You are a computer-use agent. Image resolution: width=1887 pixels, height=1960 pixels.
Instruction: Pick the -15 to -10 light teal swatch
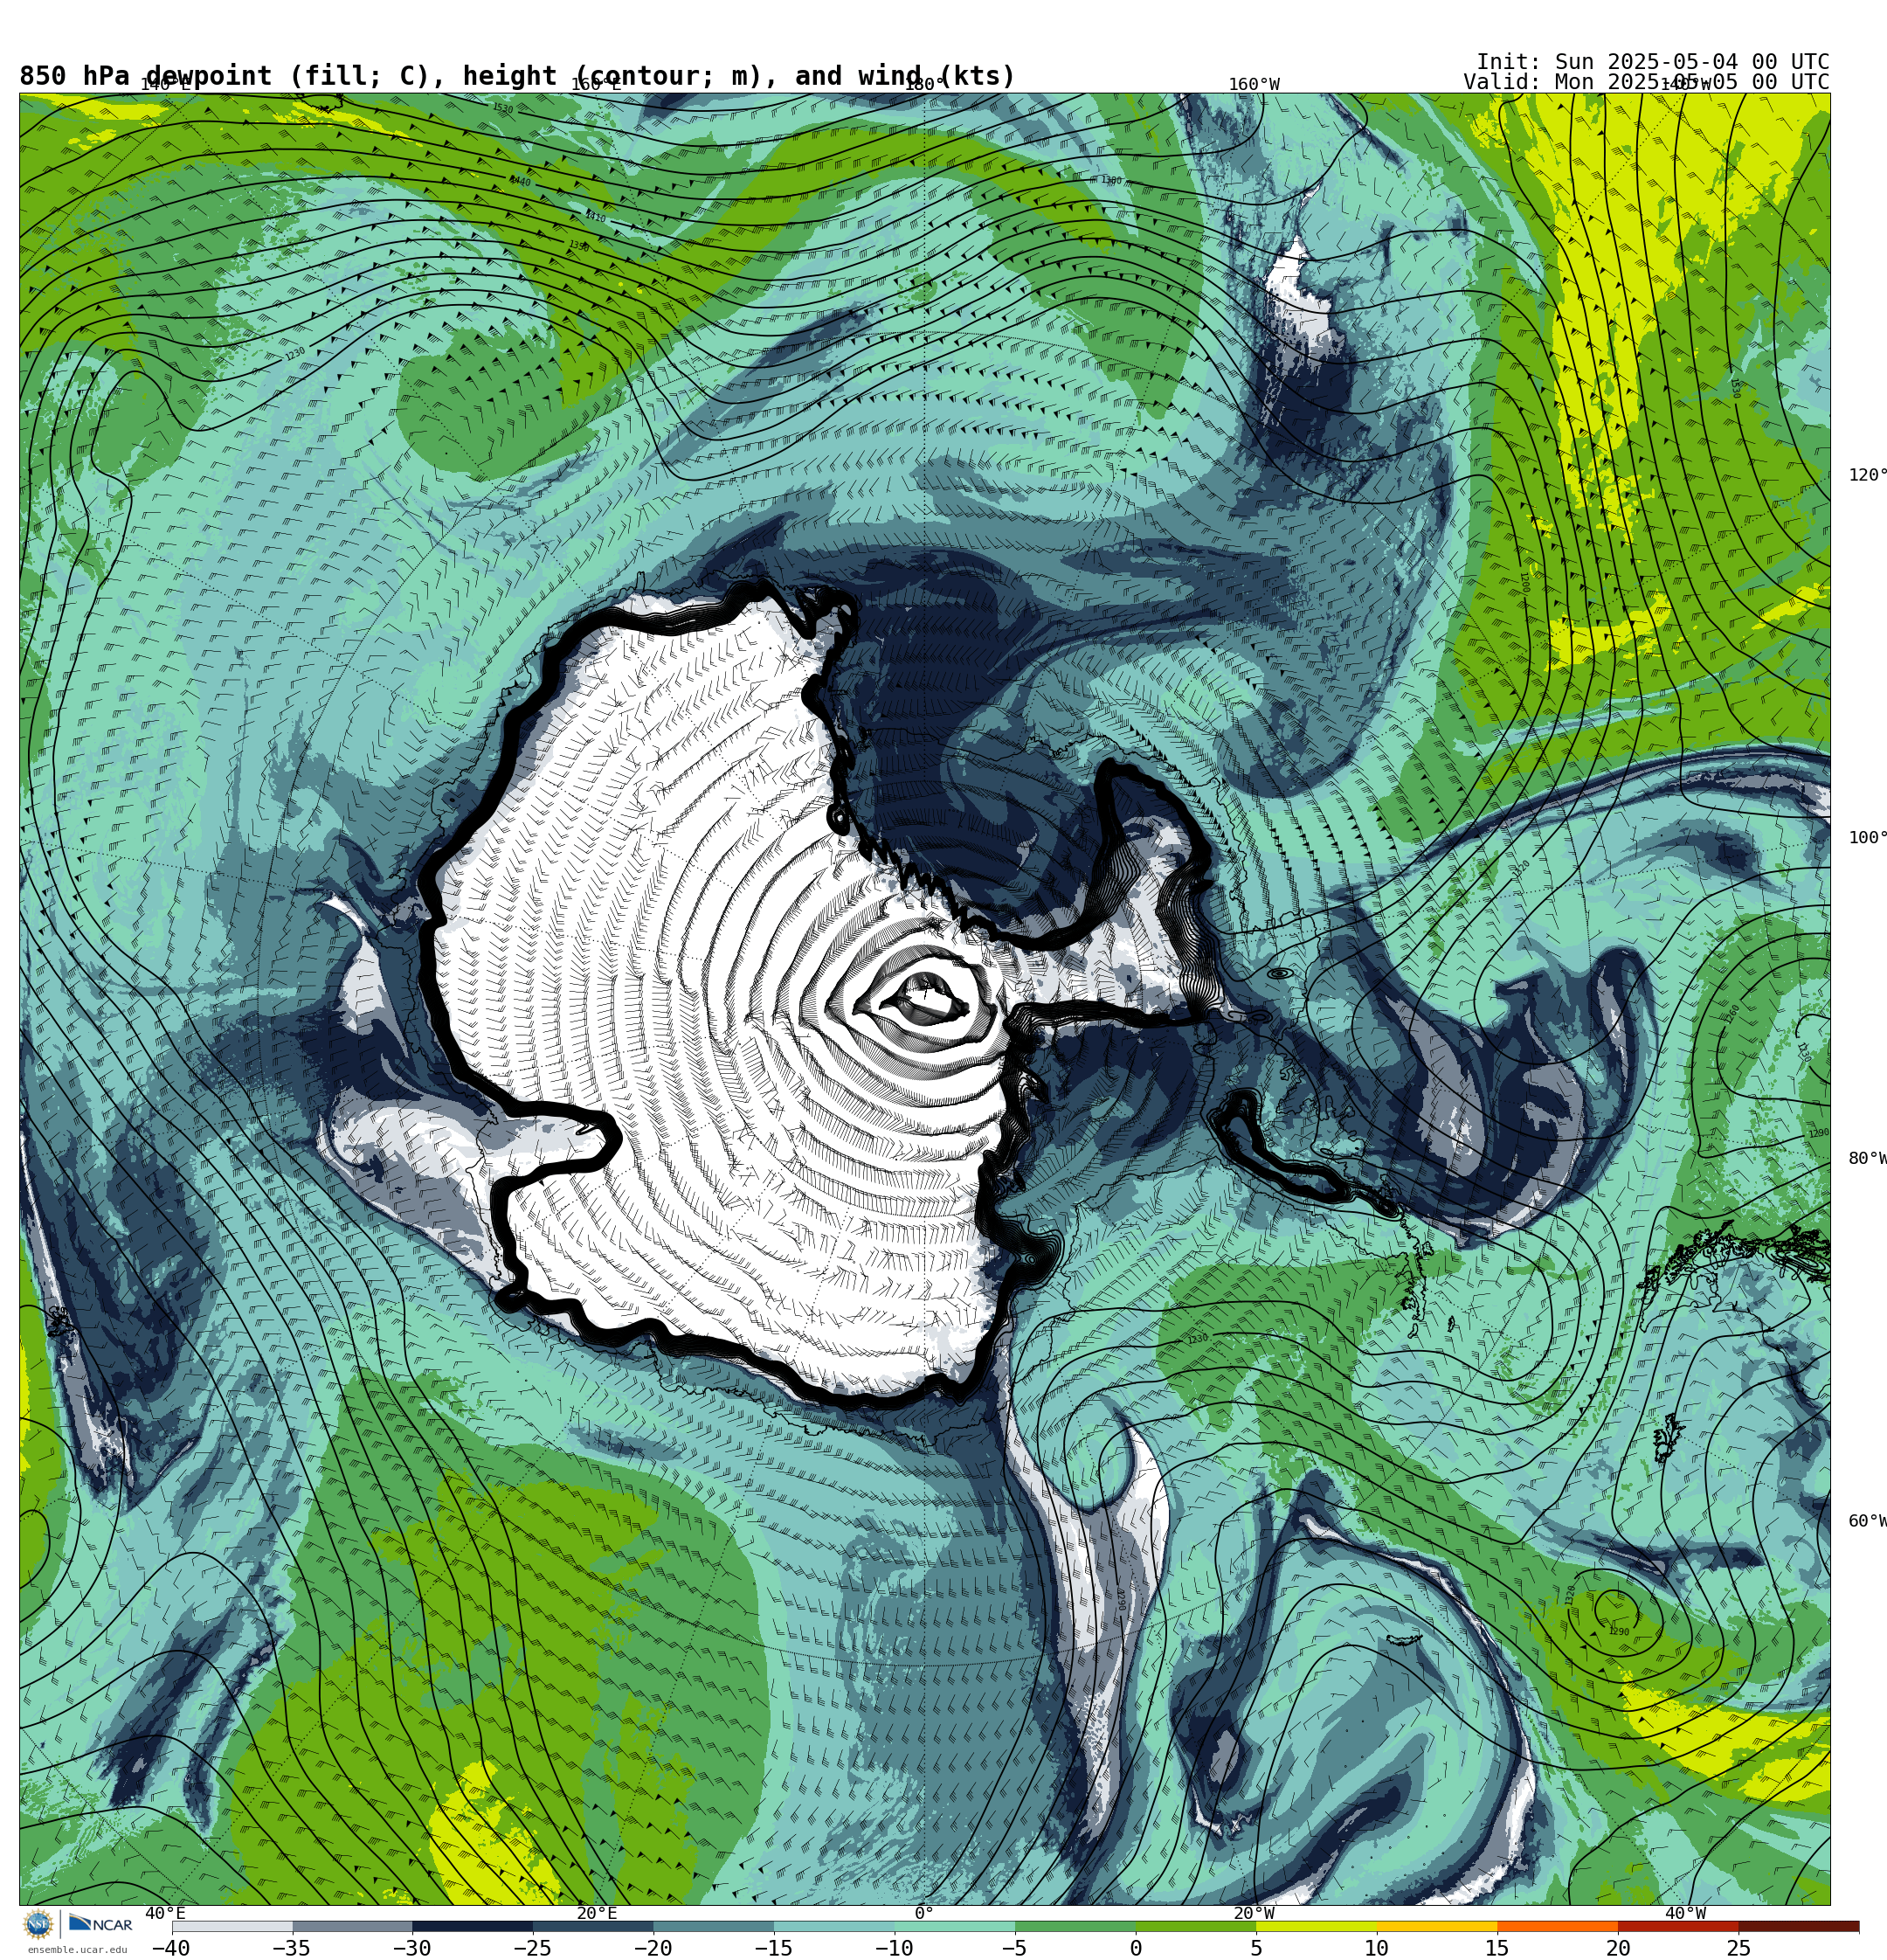[x=834, y=1926]
